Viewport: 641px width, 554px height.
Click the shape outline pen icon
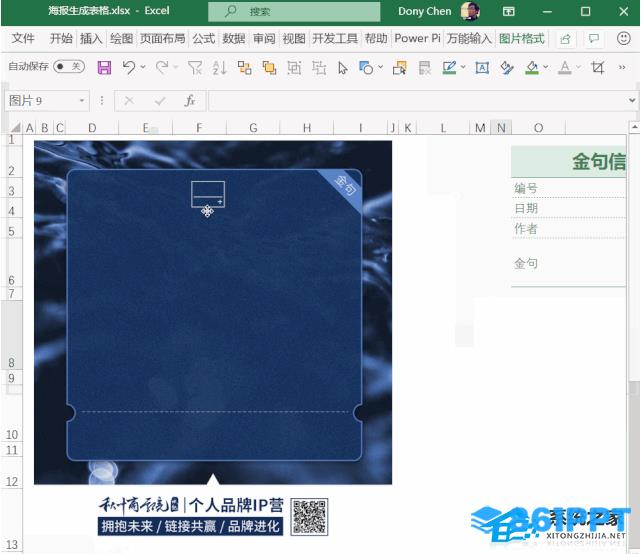click(x=449, y=67)
